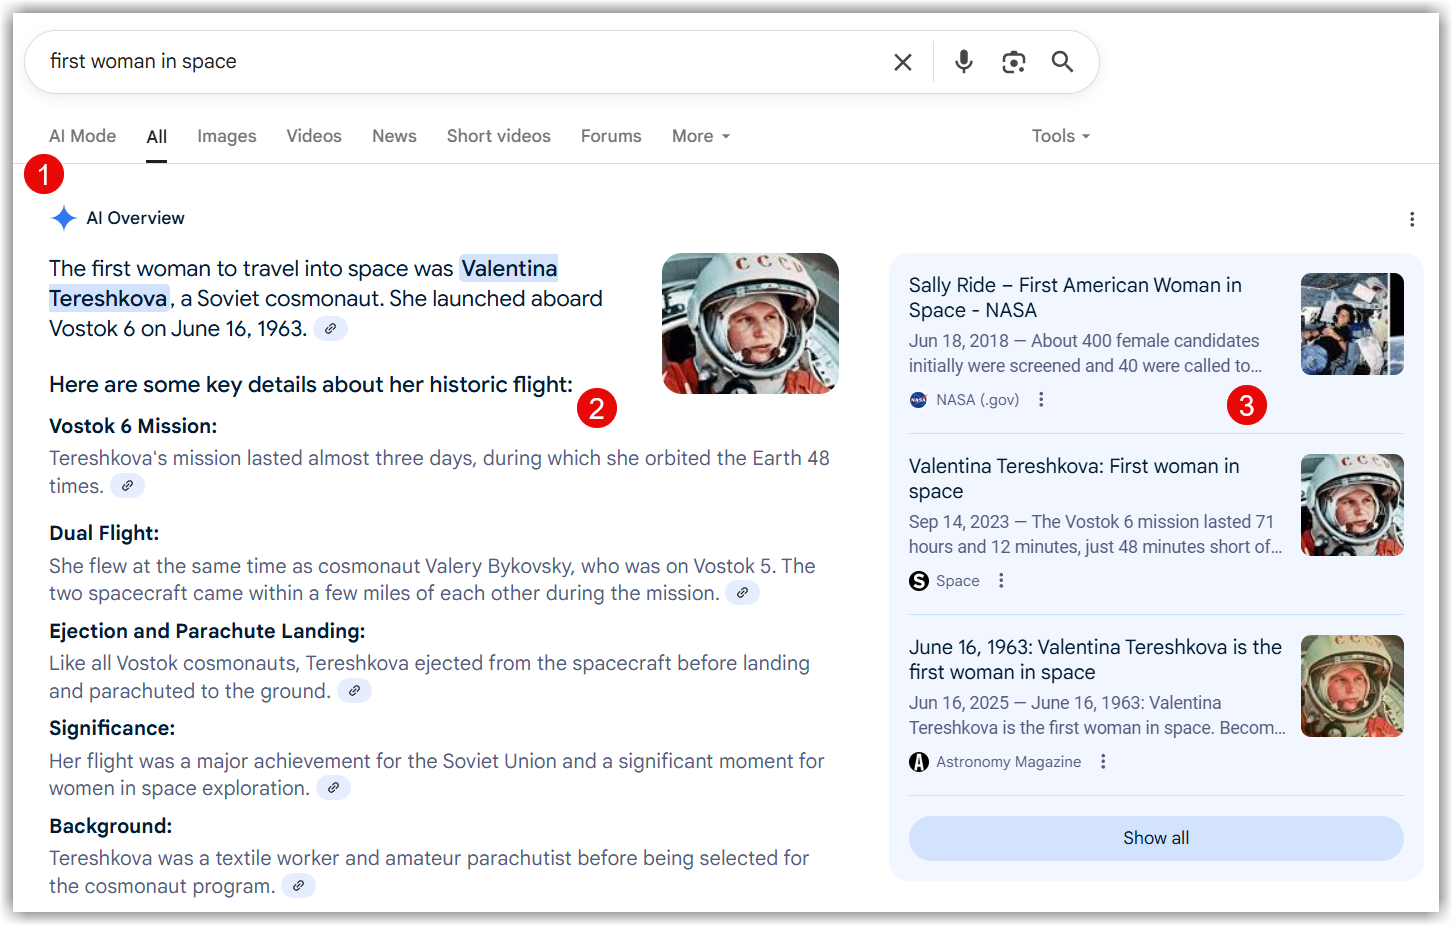Open the Short videos tab
The height and width of the screenshot is (926, 1453).
[499, 136]
